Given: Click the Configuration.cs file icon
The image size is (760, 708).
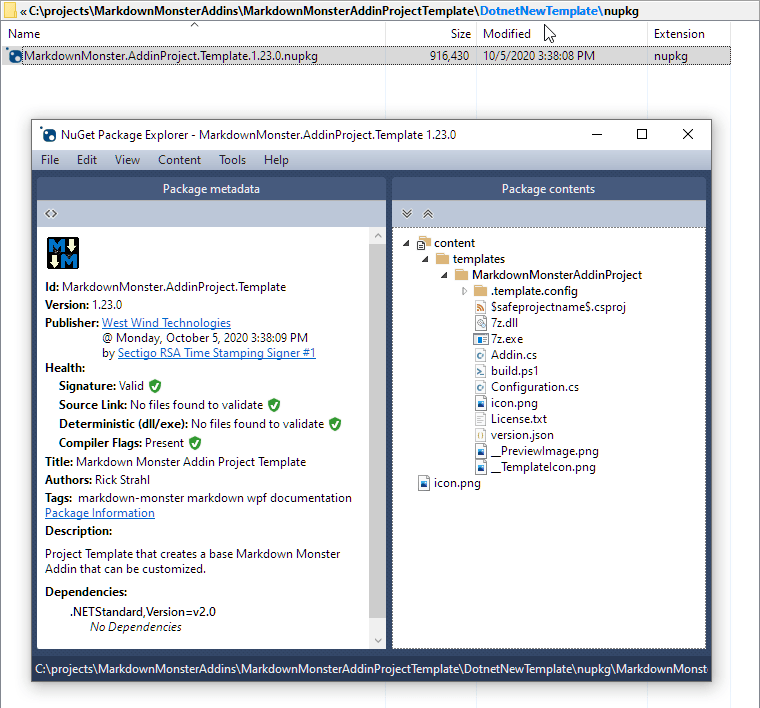Looking at the screenshot, I should [480, 387].
